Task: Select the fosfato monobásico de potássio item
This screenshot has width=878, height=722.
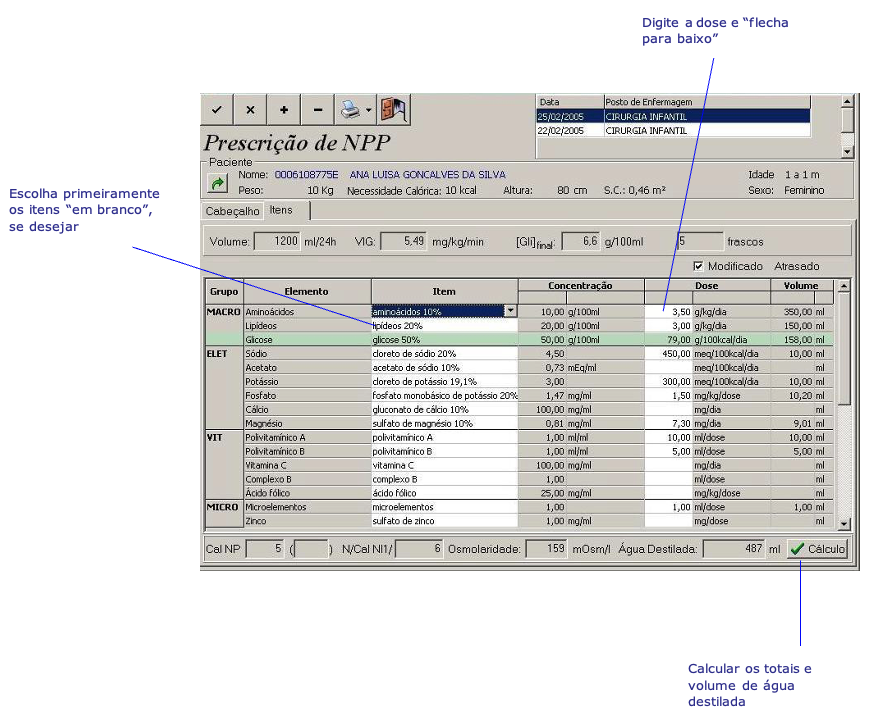Action: (445, 395)
